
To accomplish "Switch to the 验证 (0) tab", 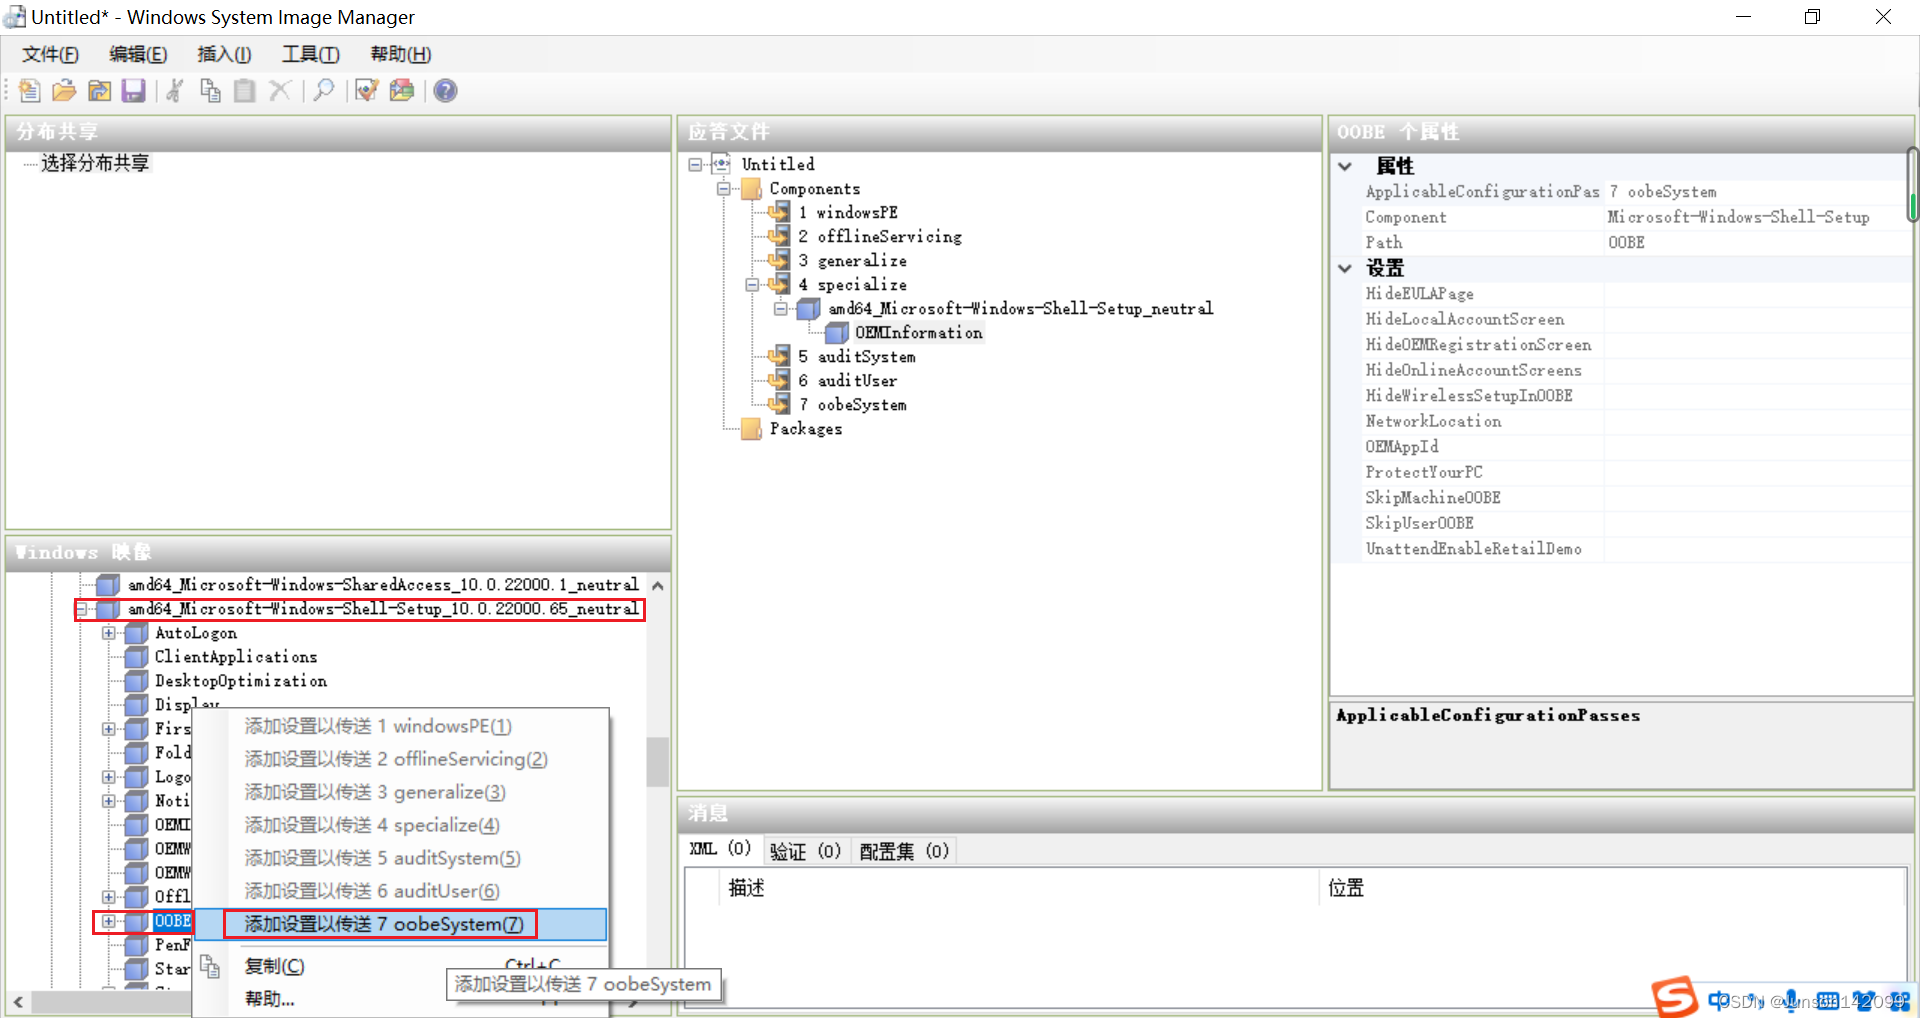I will (805, 851).
